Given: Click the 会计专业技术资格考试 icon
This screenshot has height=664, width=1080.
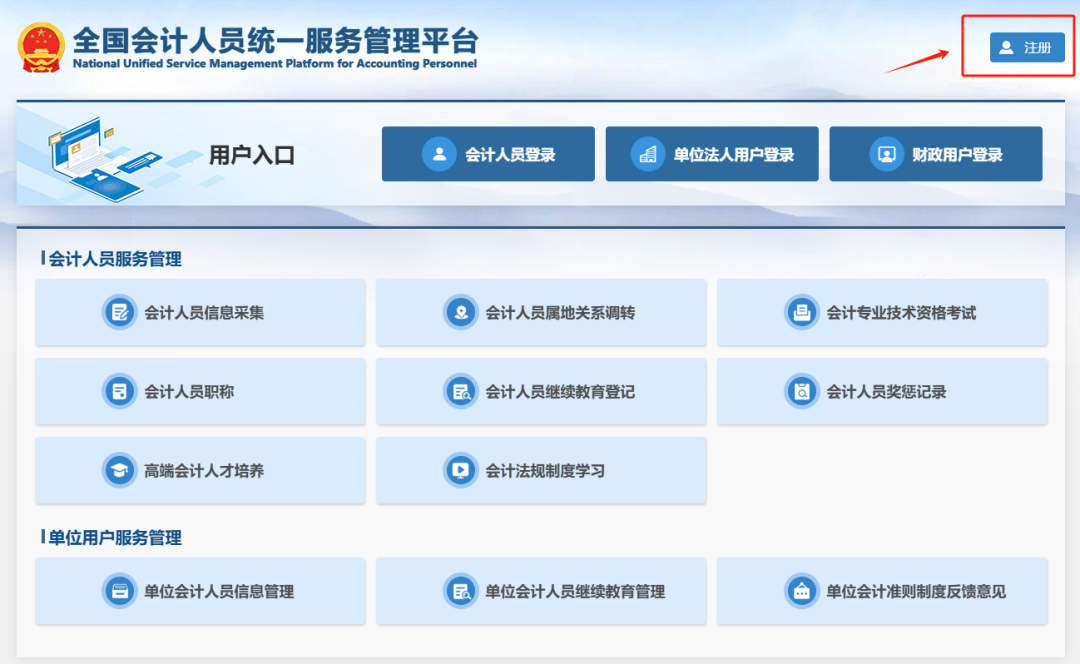Looking at the screenshot, I should [802, 313].
